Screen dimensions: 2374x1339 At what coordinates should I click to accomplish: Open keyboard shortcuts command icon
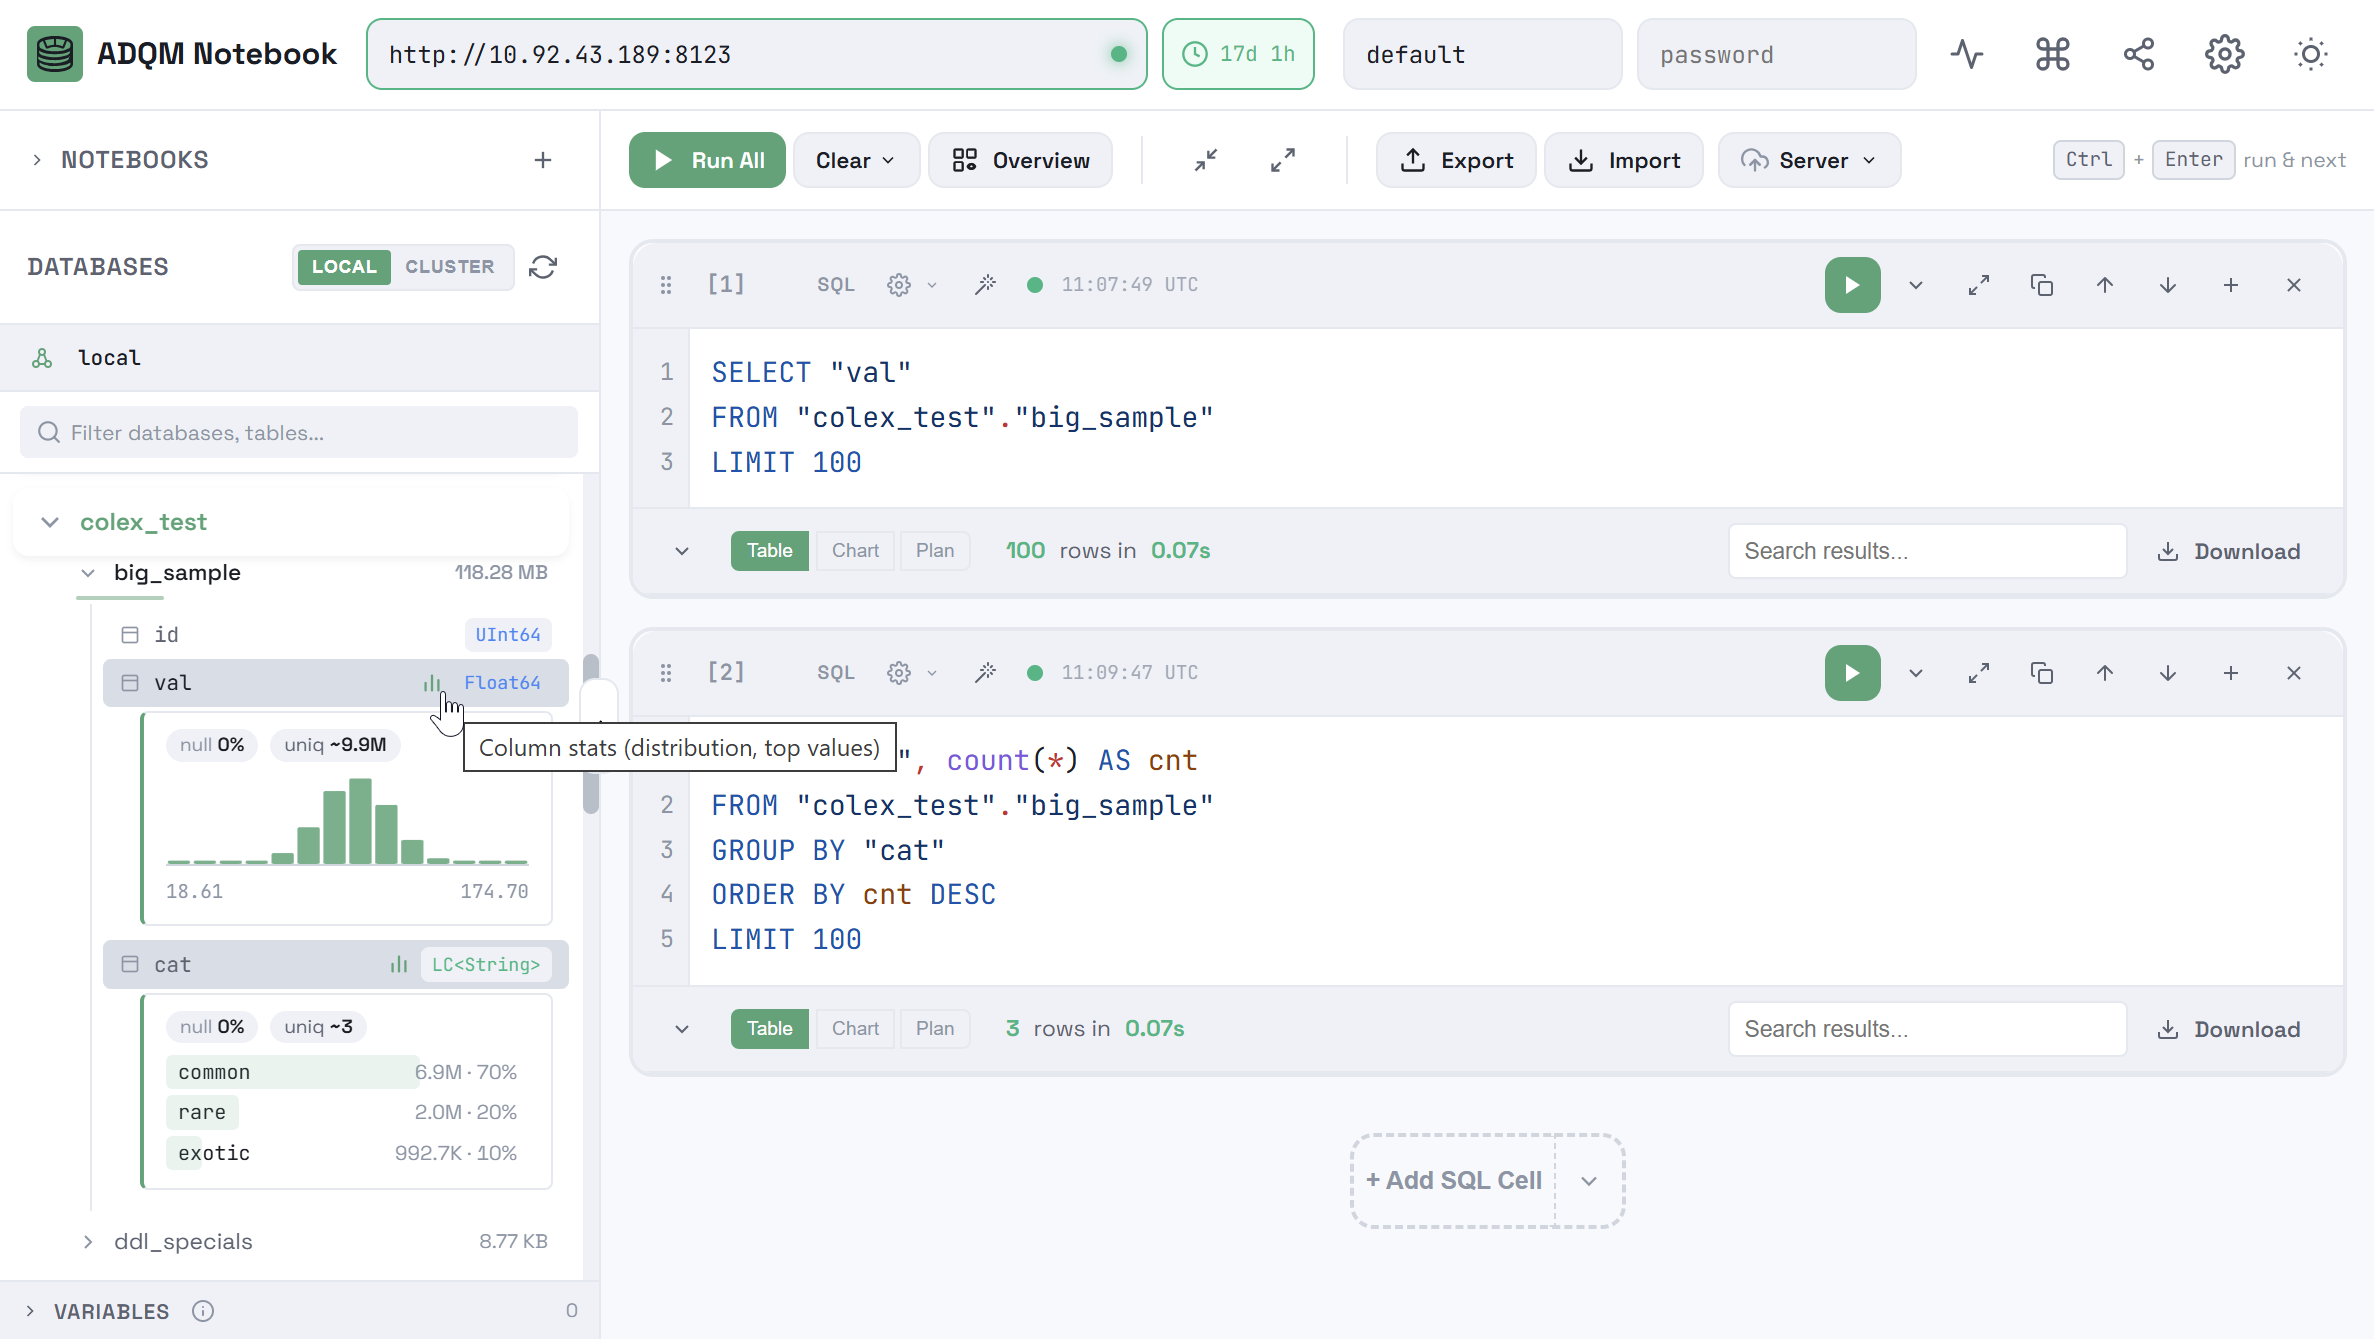[2053, 54]
